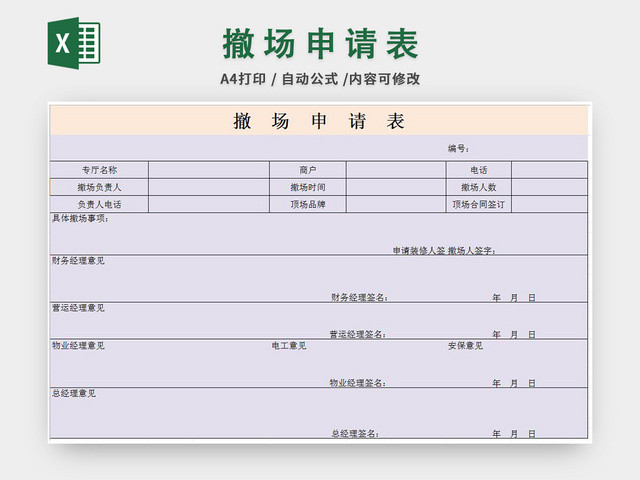Click the empty field beside 专厅名称
This screenshot has width=640, height=480.
click(x=209, y=170)
